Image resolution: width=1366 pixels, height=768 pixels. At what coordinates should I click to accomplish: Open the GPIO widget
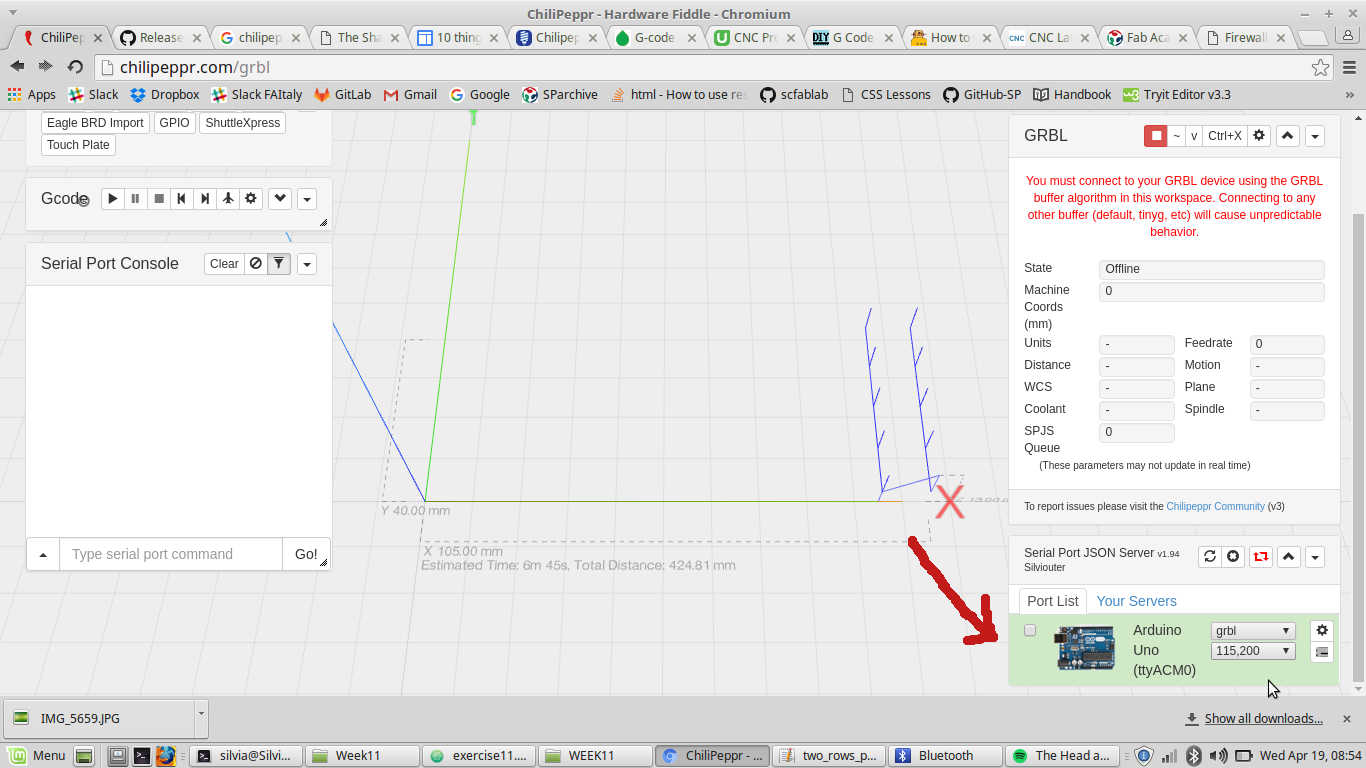coord(174,123)
